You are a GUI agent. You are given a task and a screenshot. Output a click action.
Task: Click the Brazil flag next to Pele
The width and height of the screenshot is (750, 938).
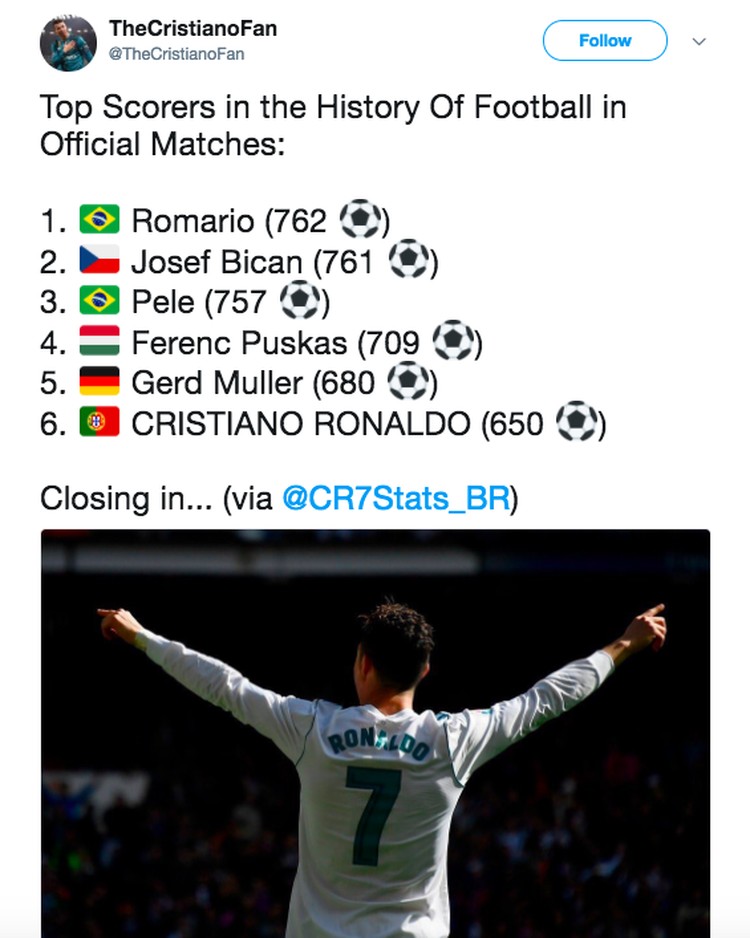99,300
